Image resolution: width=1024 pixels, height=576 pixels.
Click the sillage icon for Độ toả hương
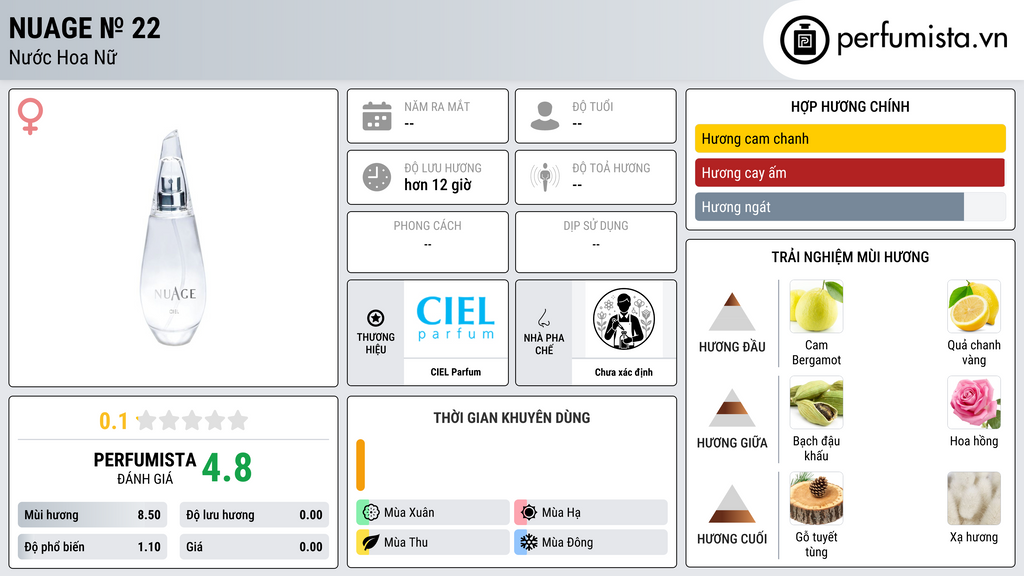pos(545,177)
